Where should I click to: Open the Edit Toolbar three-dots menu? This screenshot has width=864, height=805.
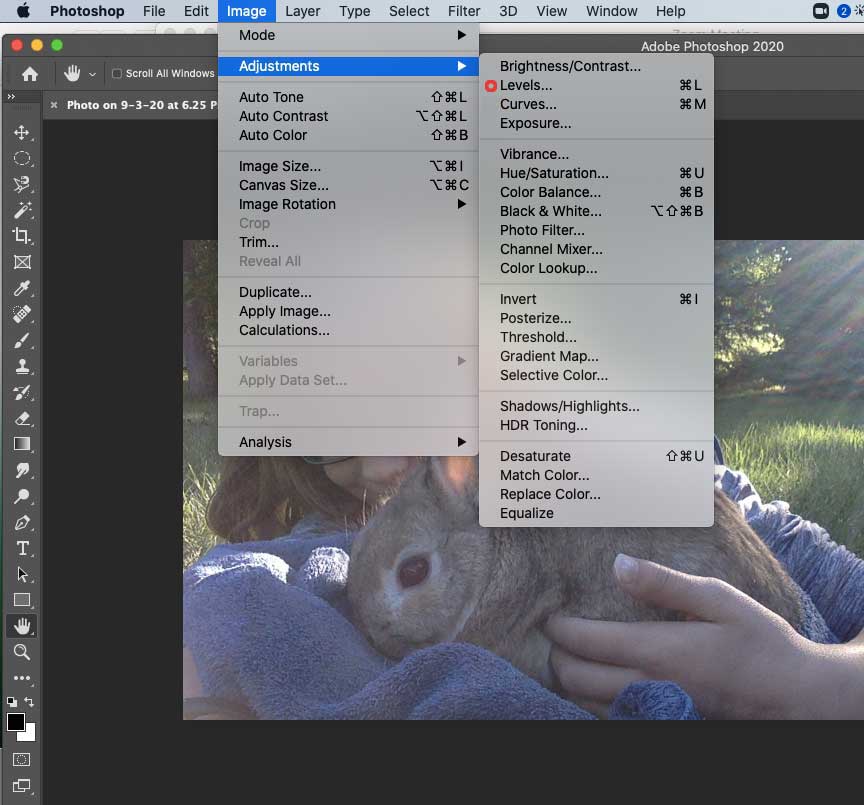click(x=22, y=678)
